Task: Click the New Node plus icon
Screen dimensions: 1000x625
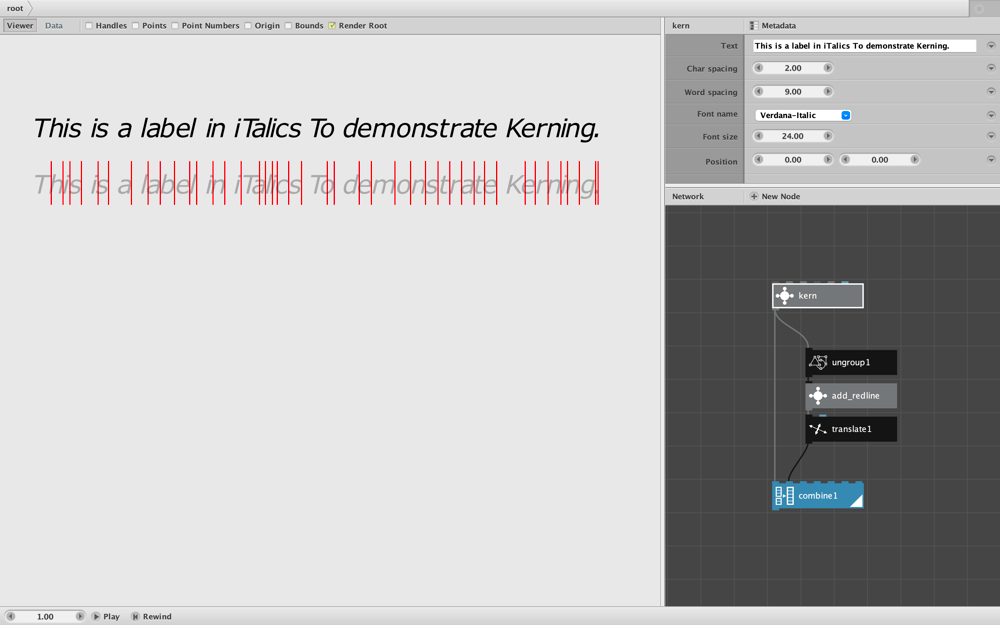Action: pos(754,196)
